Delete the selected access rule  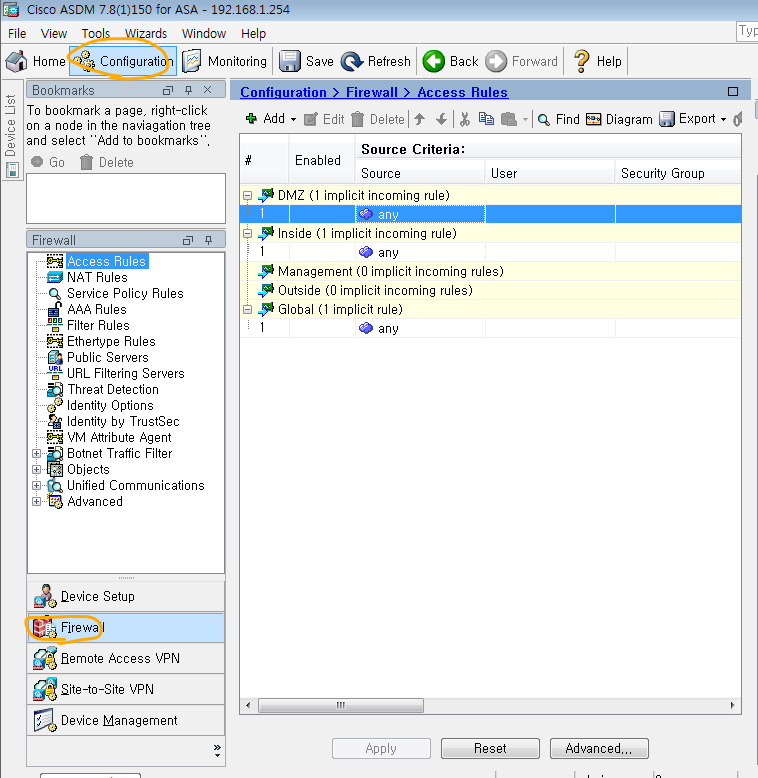(378, 119)
